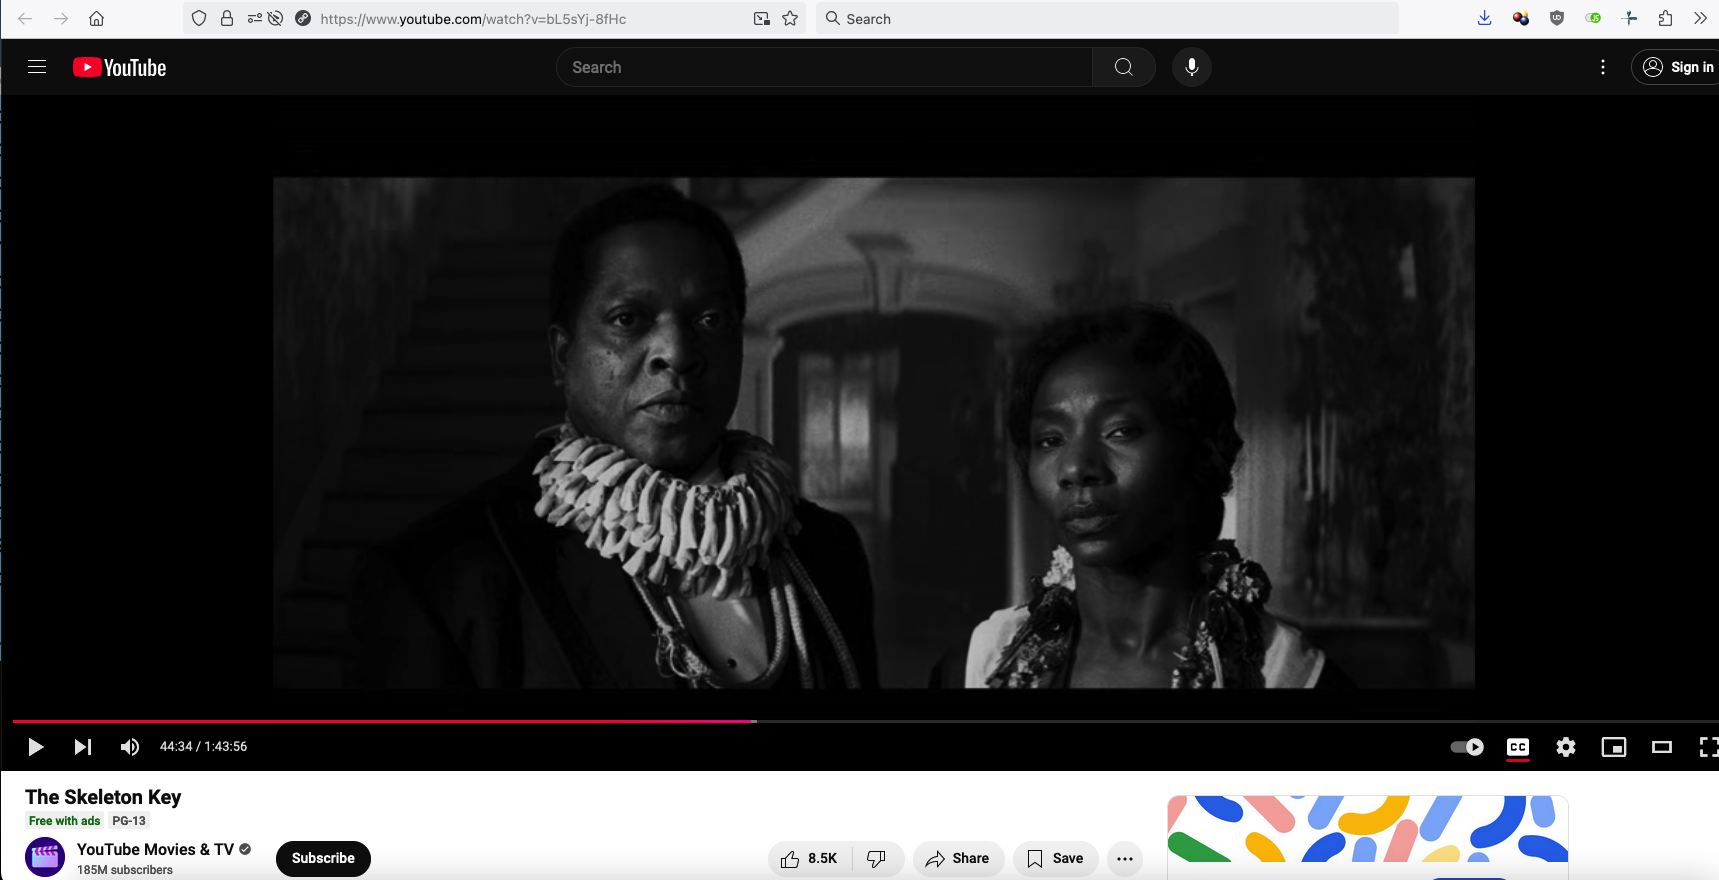The image size is (1719, 880).
Task: Search with your voice microphone button
Action: coord(1192,67)
